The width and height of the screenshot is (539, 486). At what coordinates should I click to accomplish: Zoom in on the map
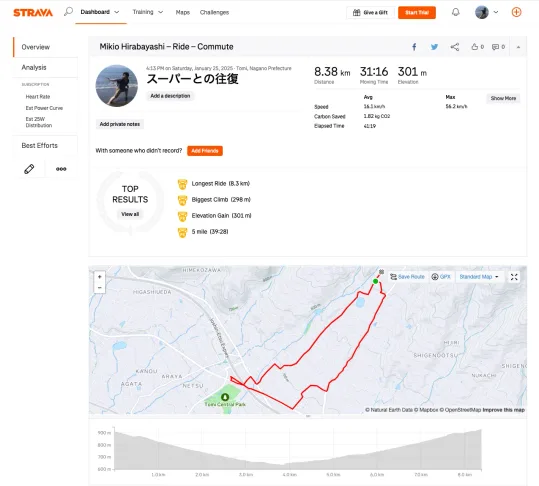pyautogui.click(x=100, y=277)
